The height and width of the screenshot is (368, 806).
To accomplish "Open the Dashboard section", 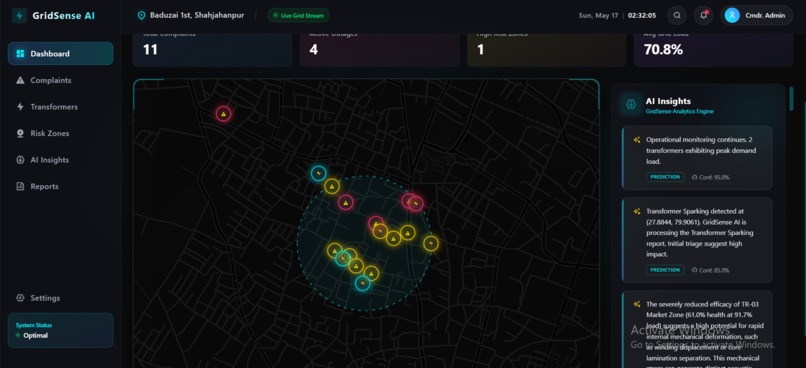I will point(61,53).
